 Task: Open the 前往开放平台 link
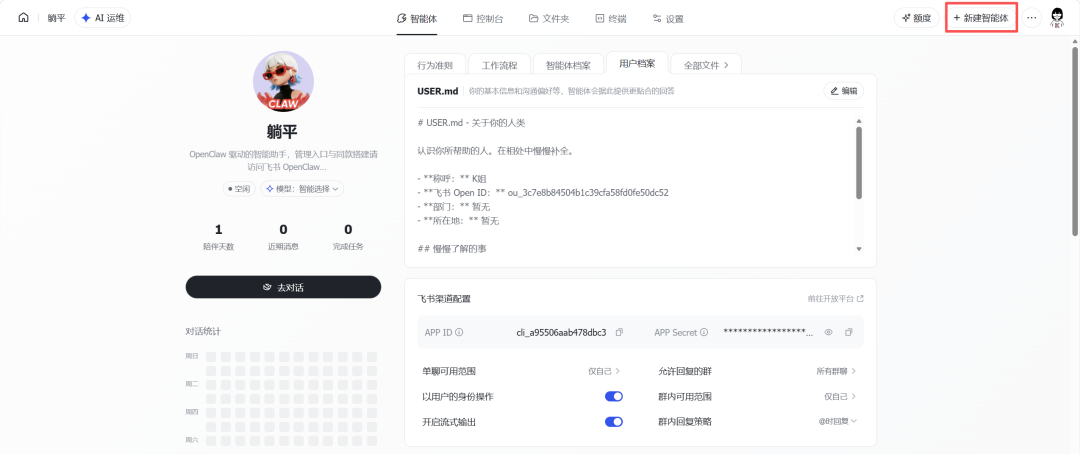[x=836, y=298]
